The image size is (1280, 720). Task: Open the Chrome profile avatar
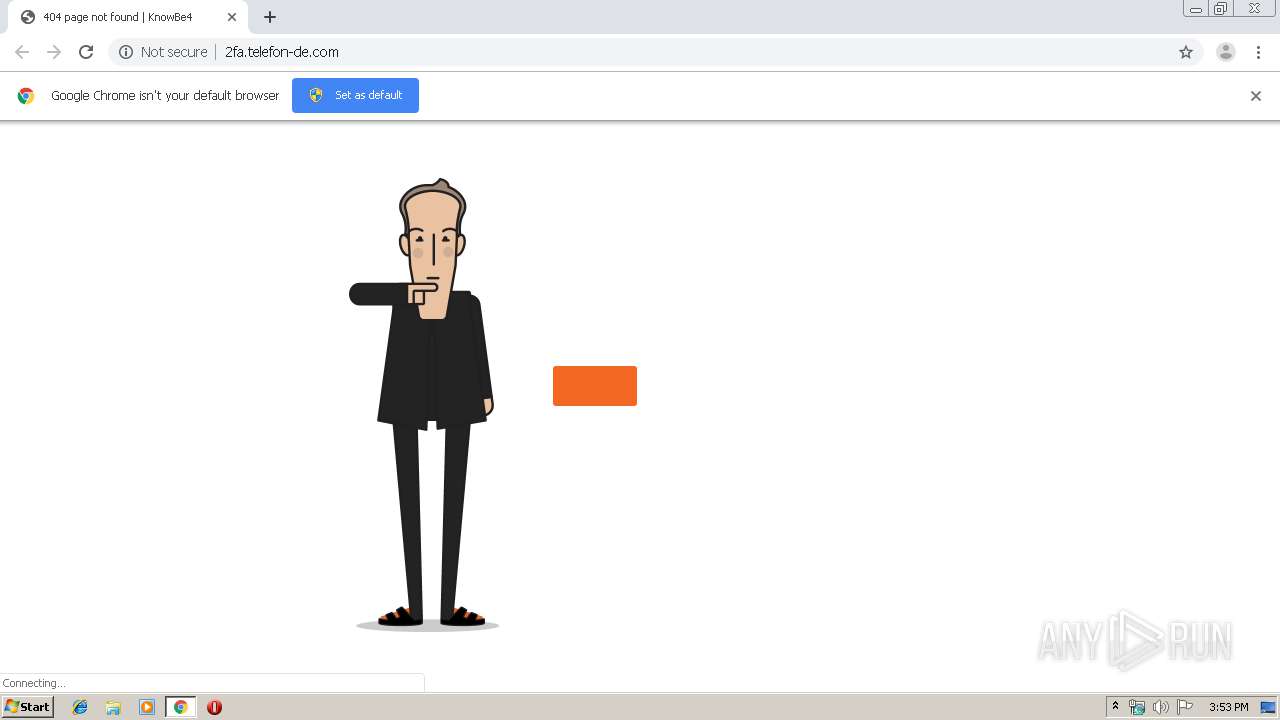pyautogui.click(x=1226, y=52)
